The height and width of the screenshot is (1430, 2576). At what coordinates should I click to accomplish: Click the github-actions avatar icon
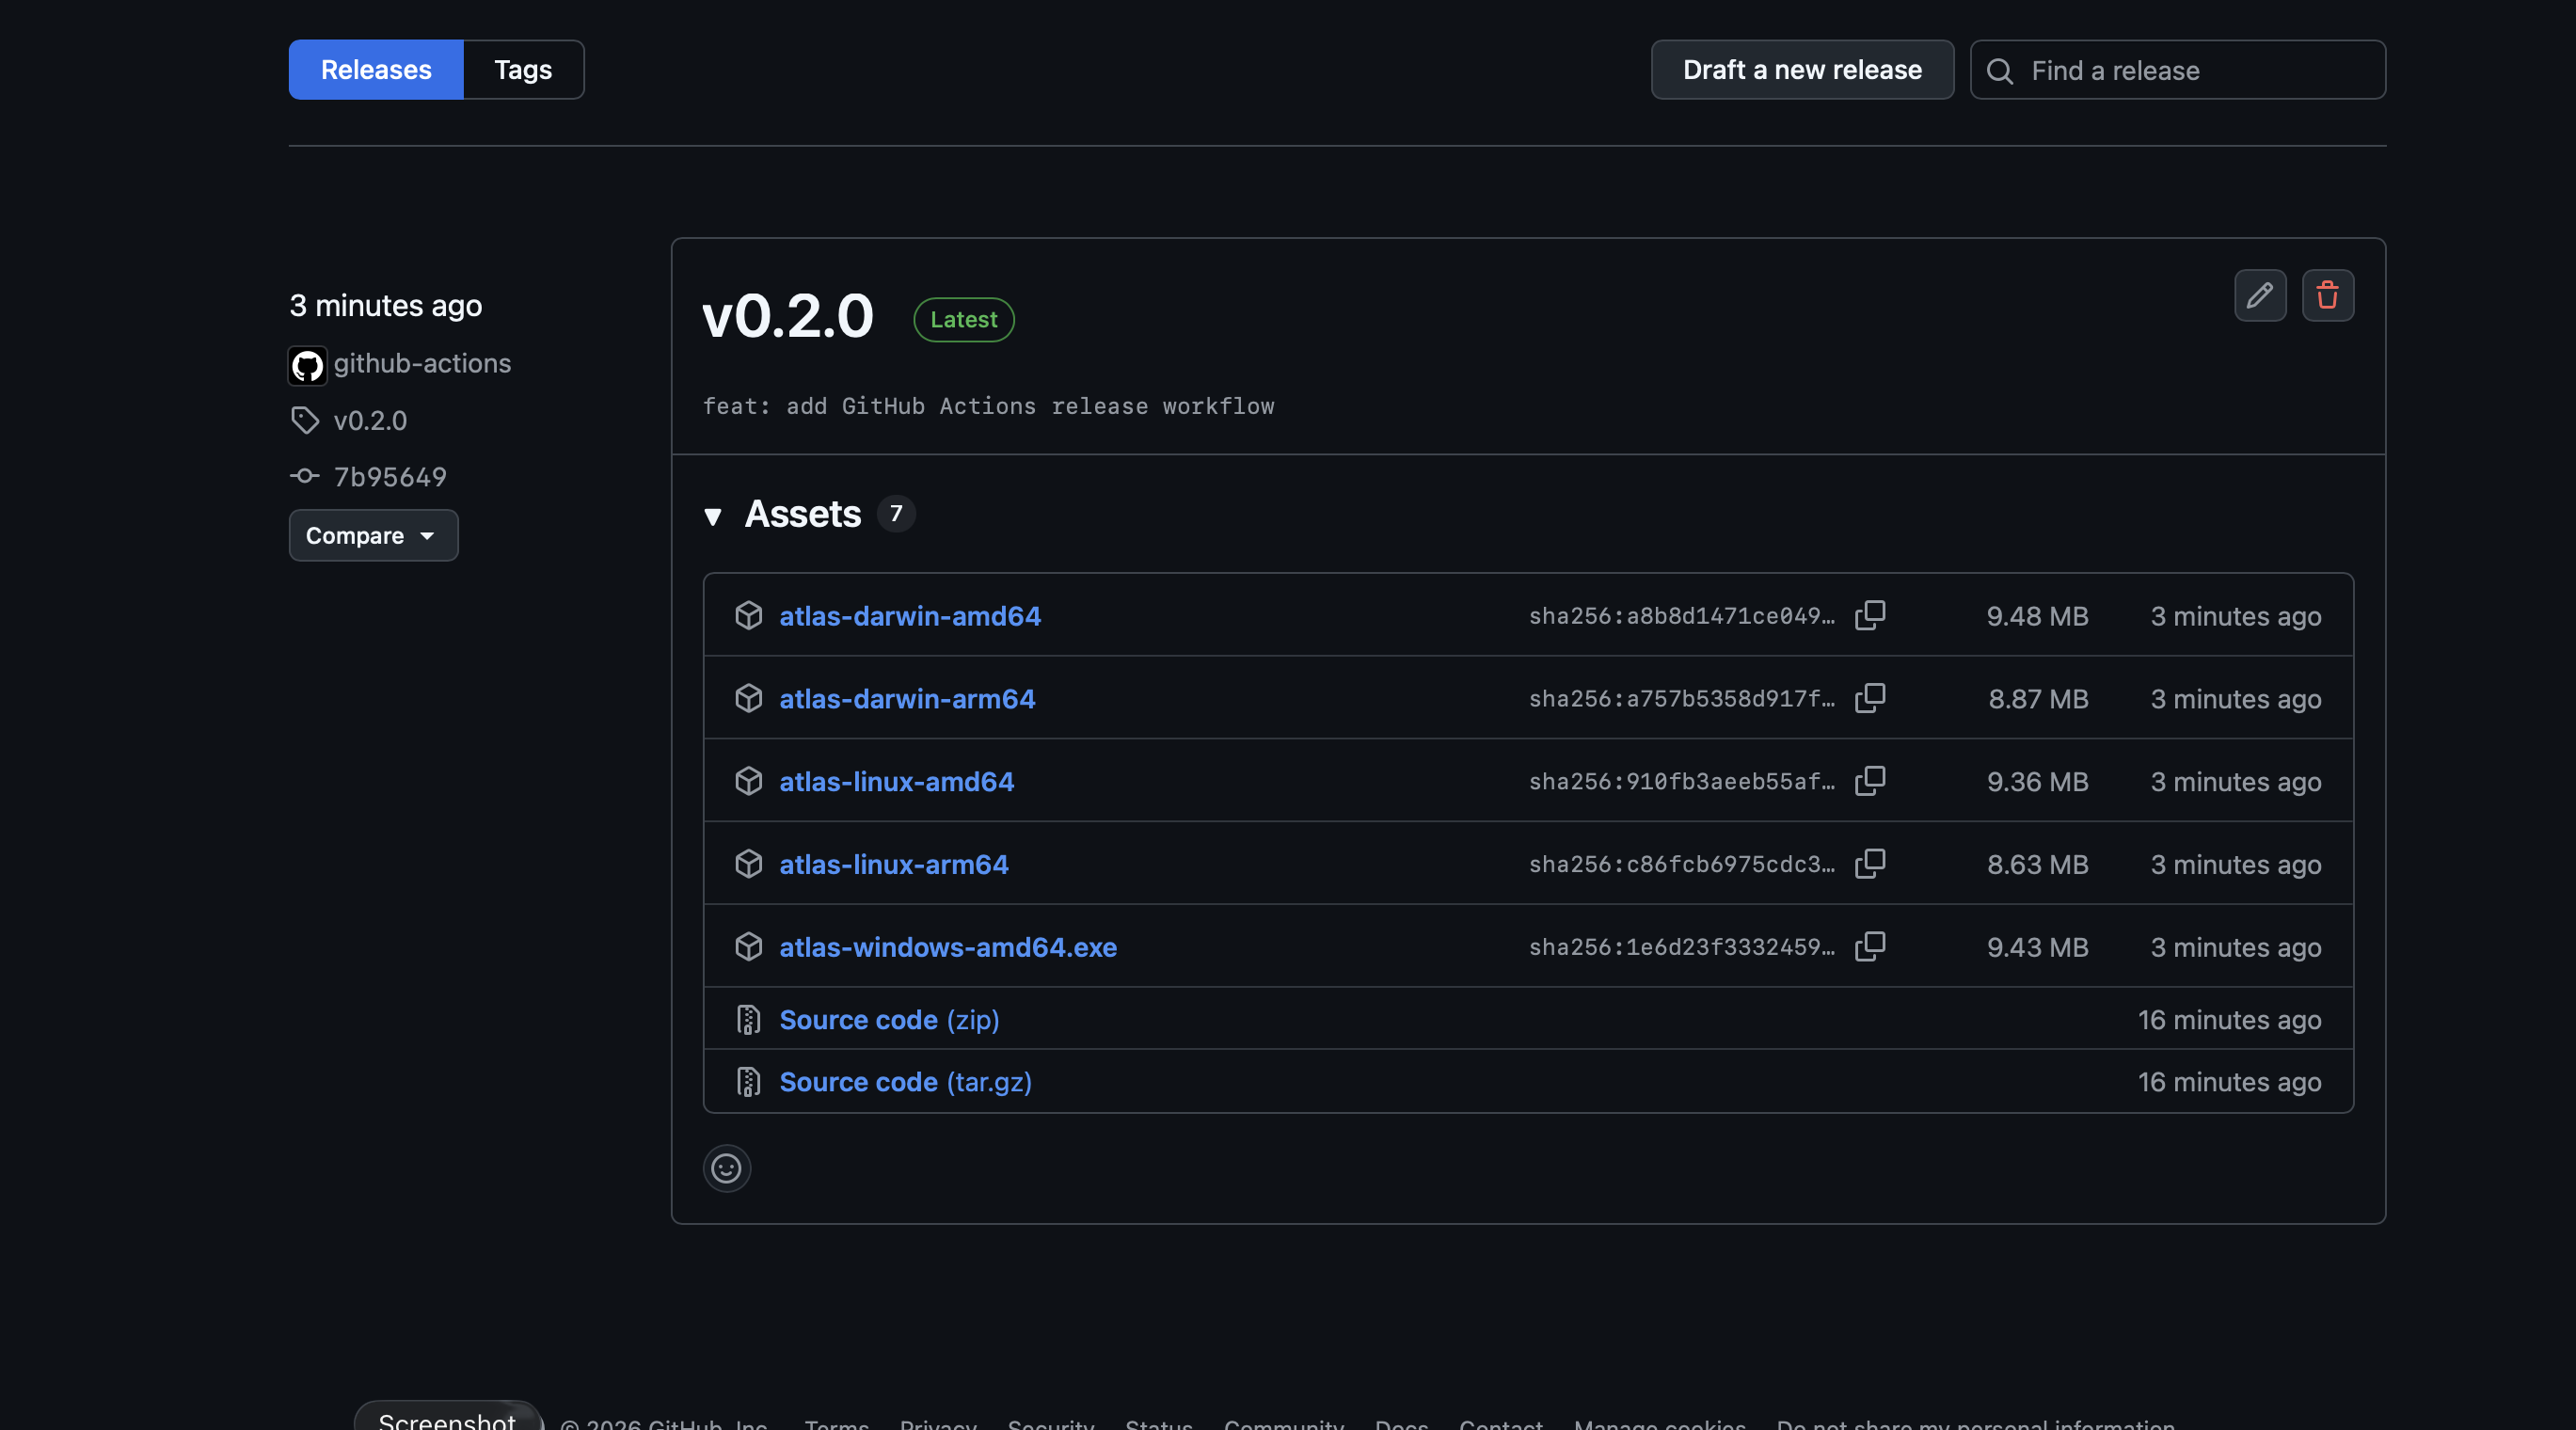tap(307, 365)
